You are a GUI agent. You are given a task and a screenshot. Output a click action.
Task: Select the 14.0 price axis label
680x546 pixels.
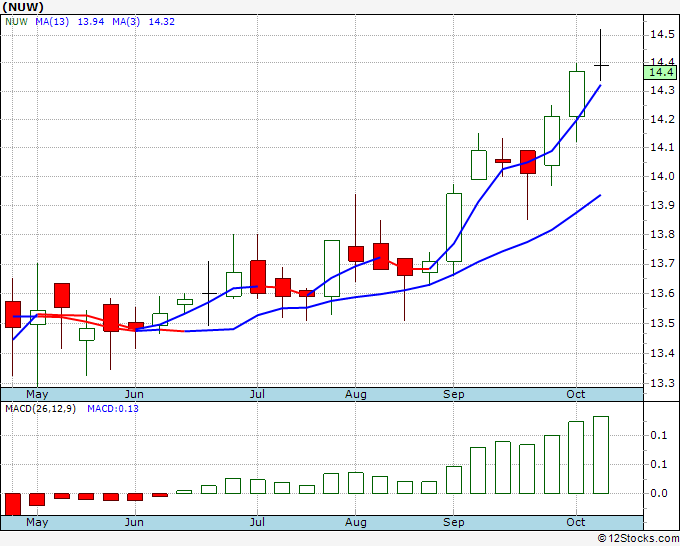[x=662, y=176]
